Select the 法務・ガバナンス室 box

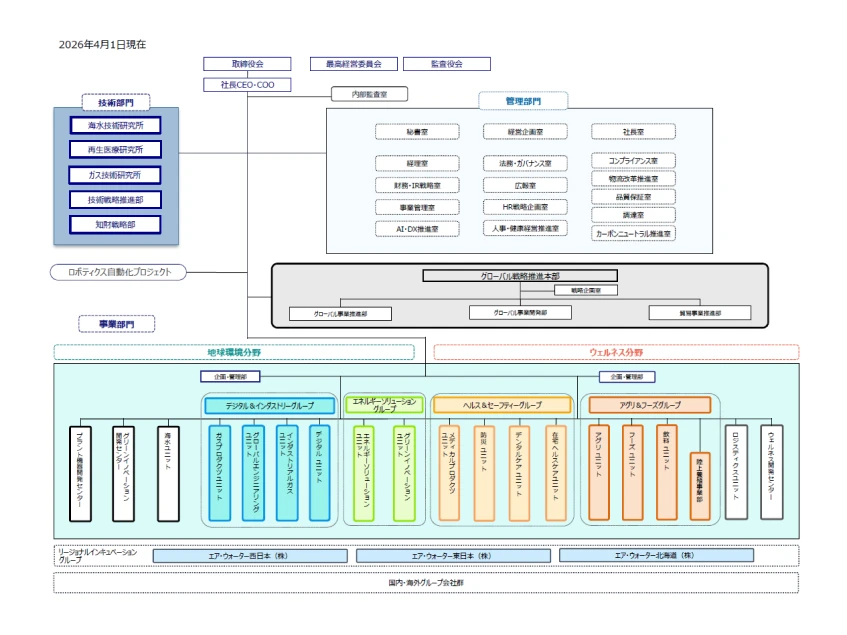tap(526, 163)
